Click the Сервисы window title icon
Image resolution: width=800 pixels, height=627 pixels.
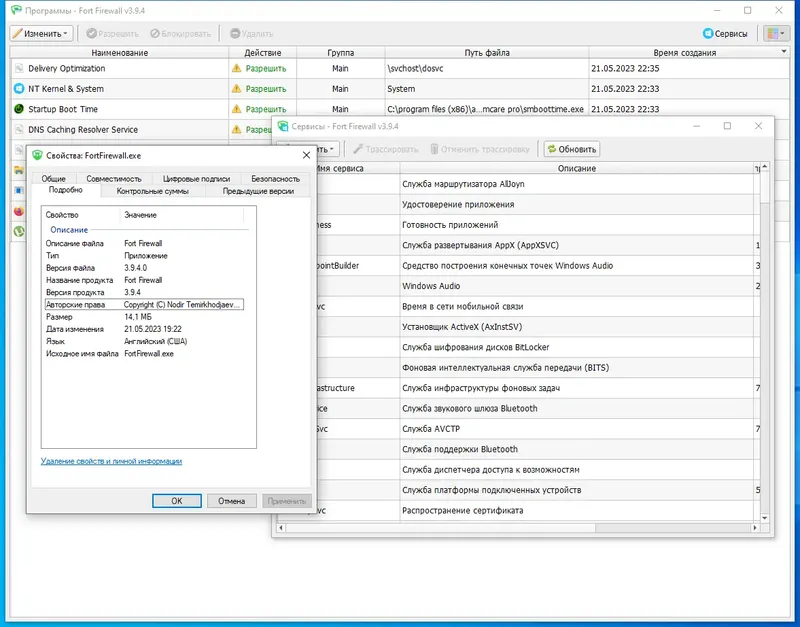[x=283, y=126]
